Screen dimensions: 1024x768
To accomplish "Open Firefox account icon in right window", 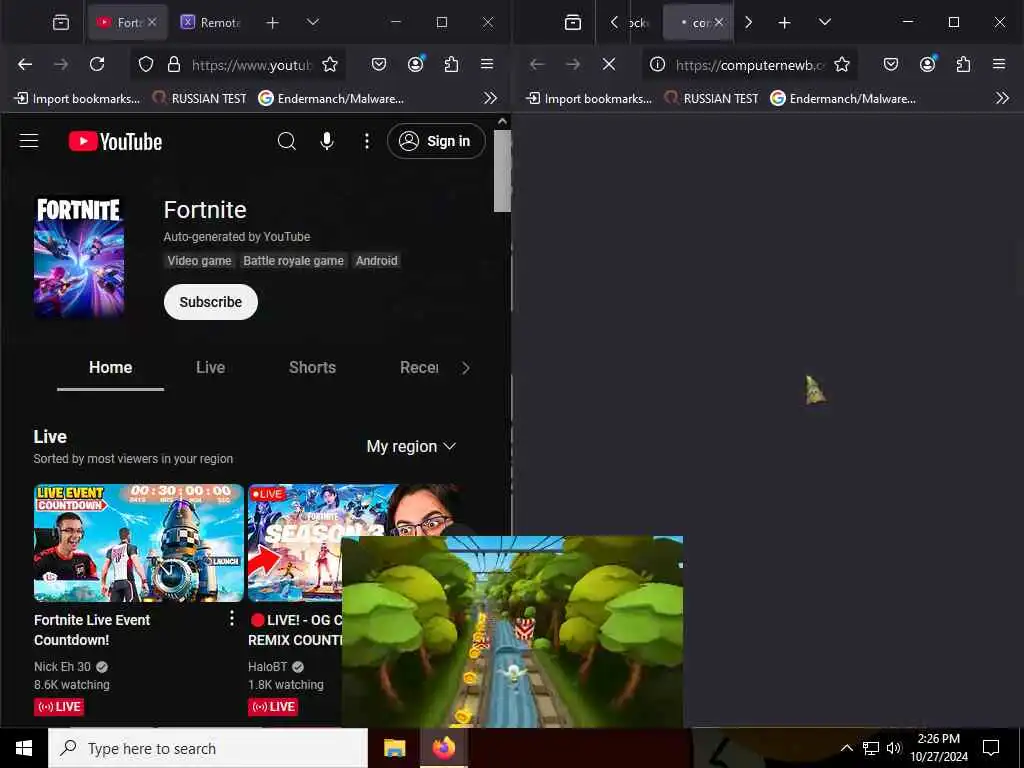I will pyautogui.click(x=927, y=64).
